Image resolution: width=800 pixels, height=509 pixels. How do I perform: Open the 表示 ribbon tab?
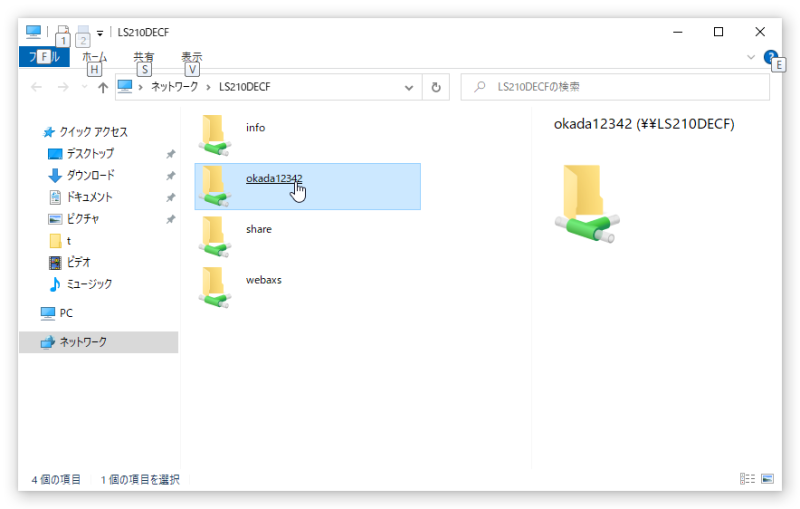(192, 57)
